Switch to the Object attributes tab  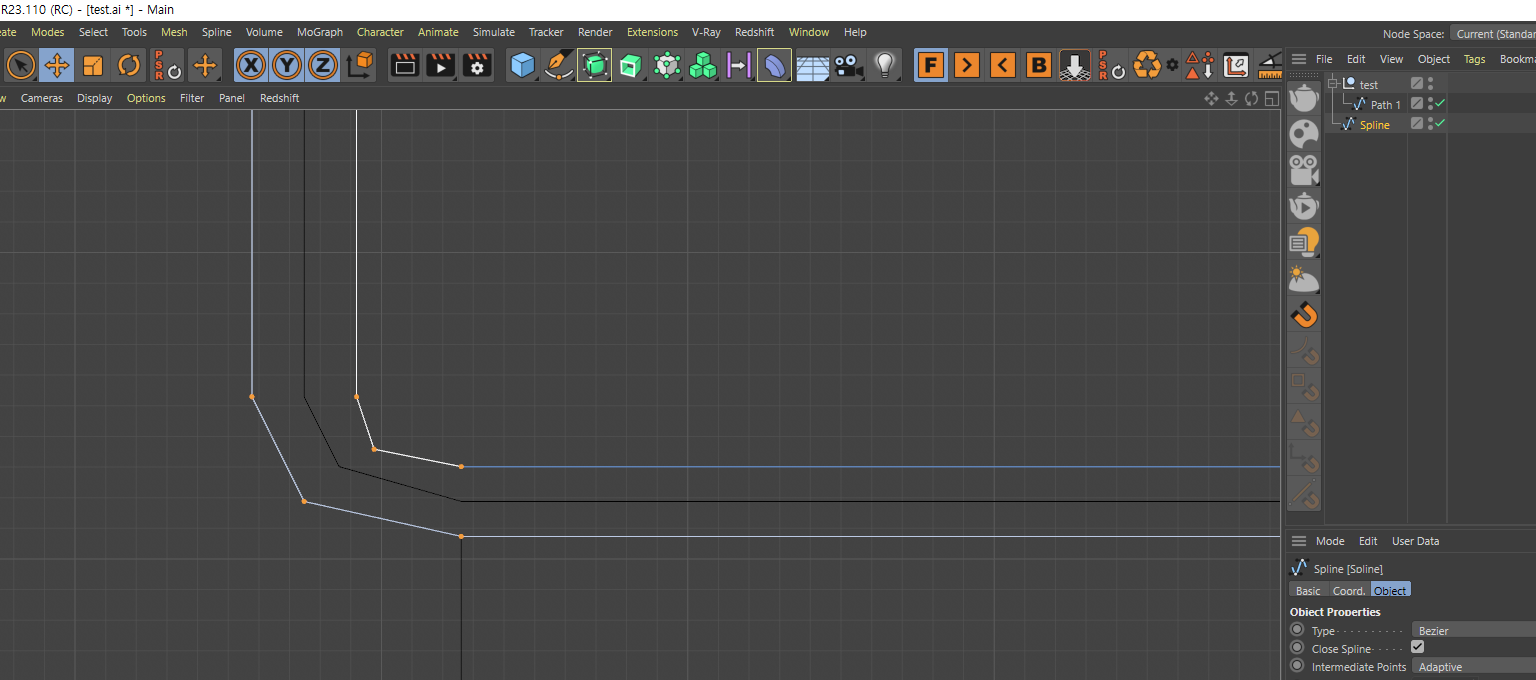tap(1390, 590)
